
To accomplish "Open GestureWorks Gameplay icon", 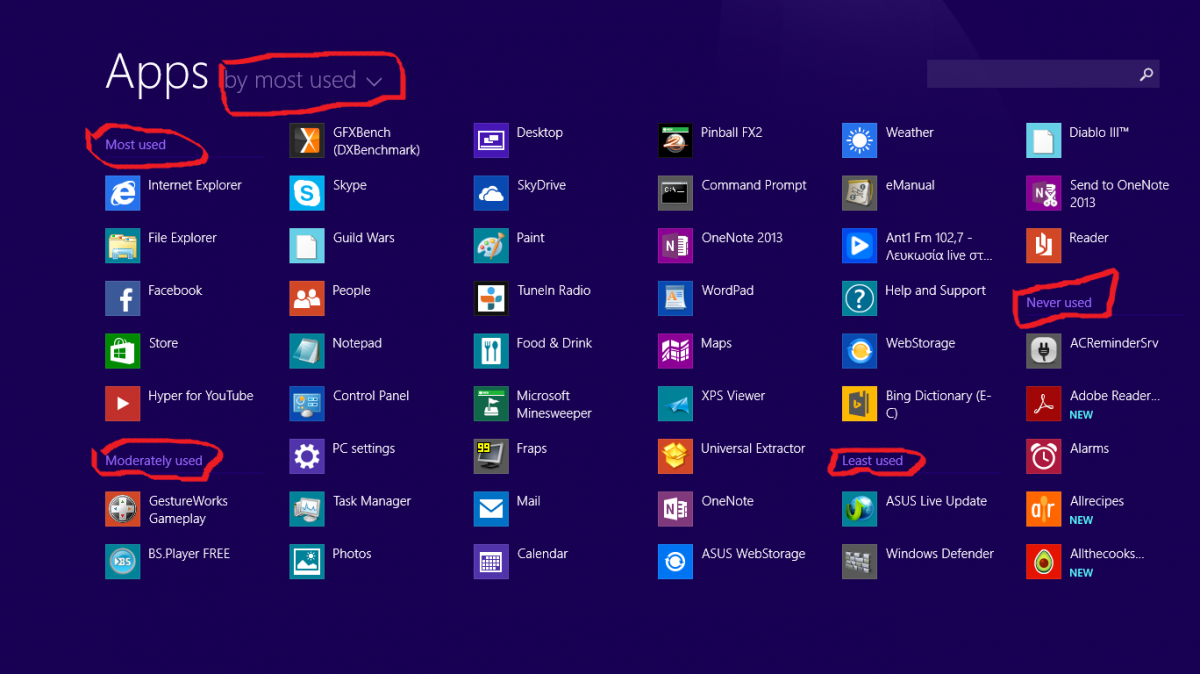I will (122, 509).
